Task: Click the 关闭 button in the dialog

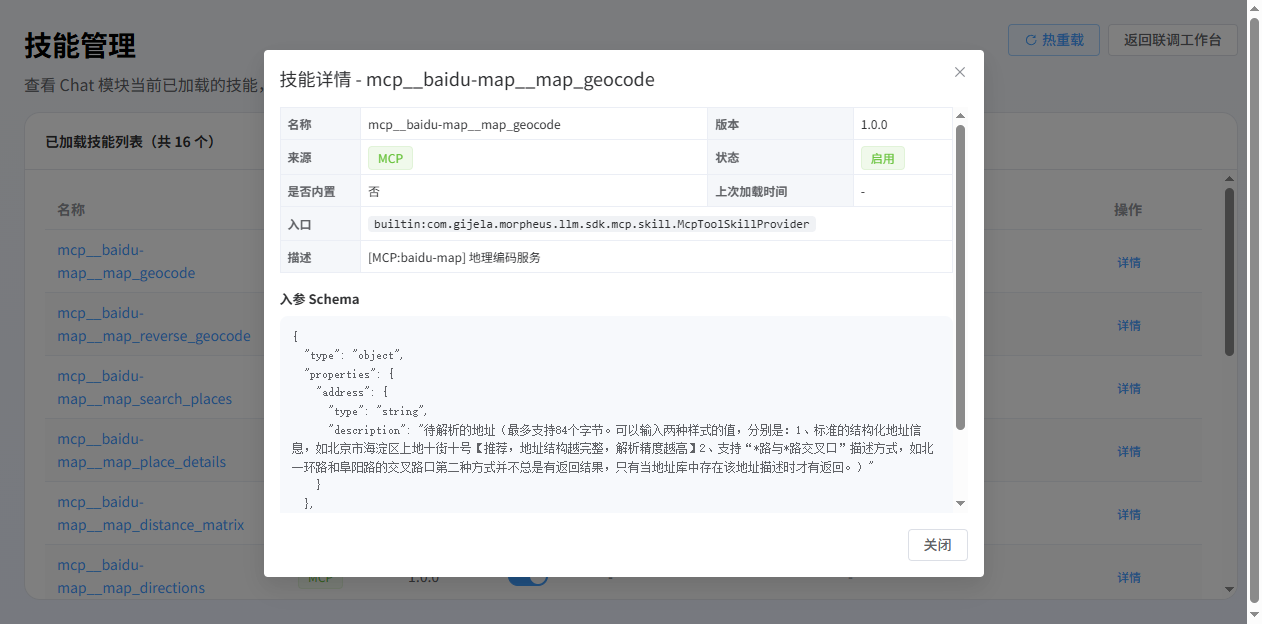Action: pyautogui.click(x=937, y=545)
